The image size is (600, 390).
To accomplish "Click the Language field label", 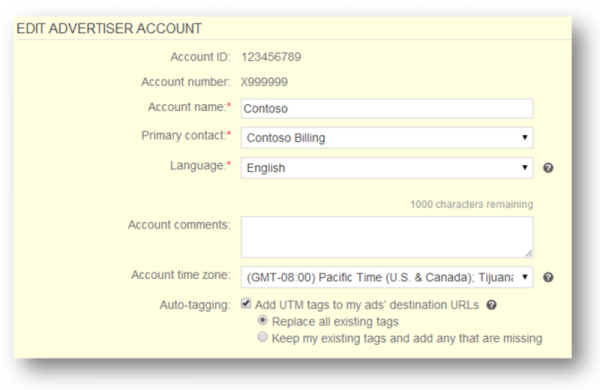I will (201, 166).
